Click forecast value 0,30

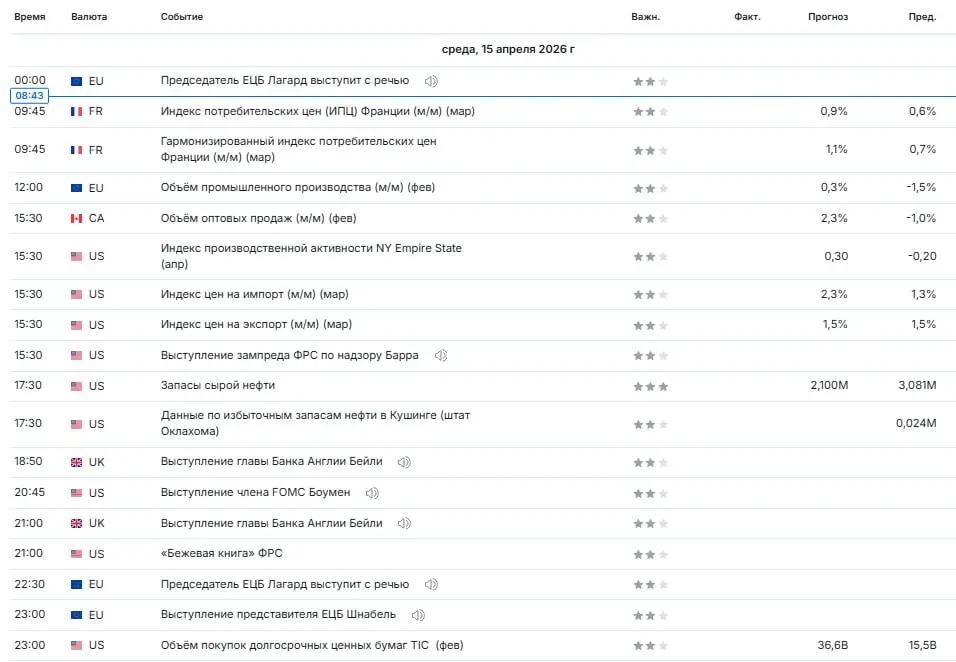[836, 256]
